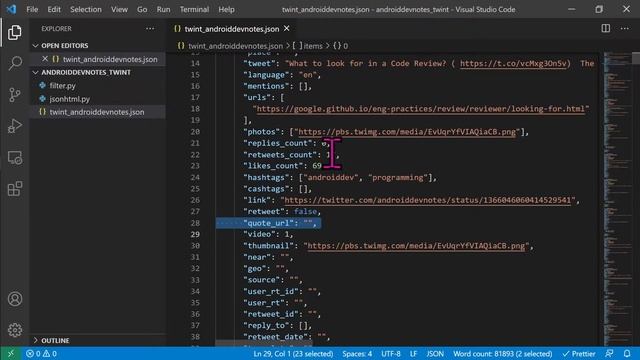Open the google.github.io eng-practices URL

[421, 109]
